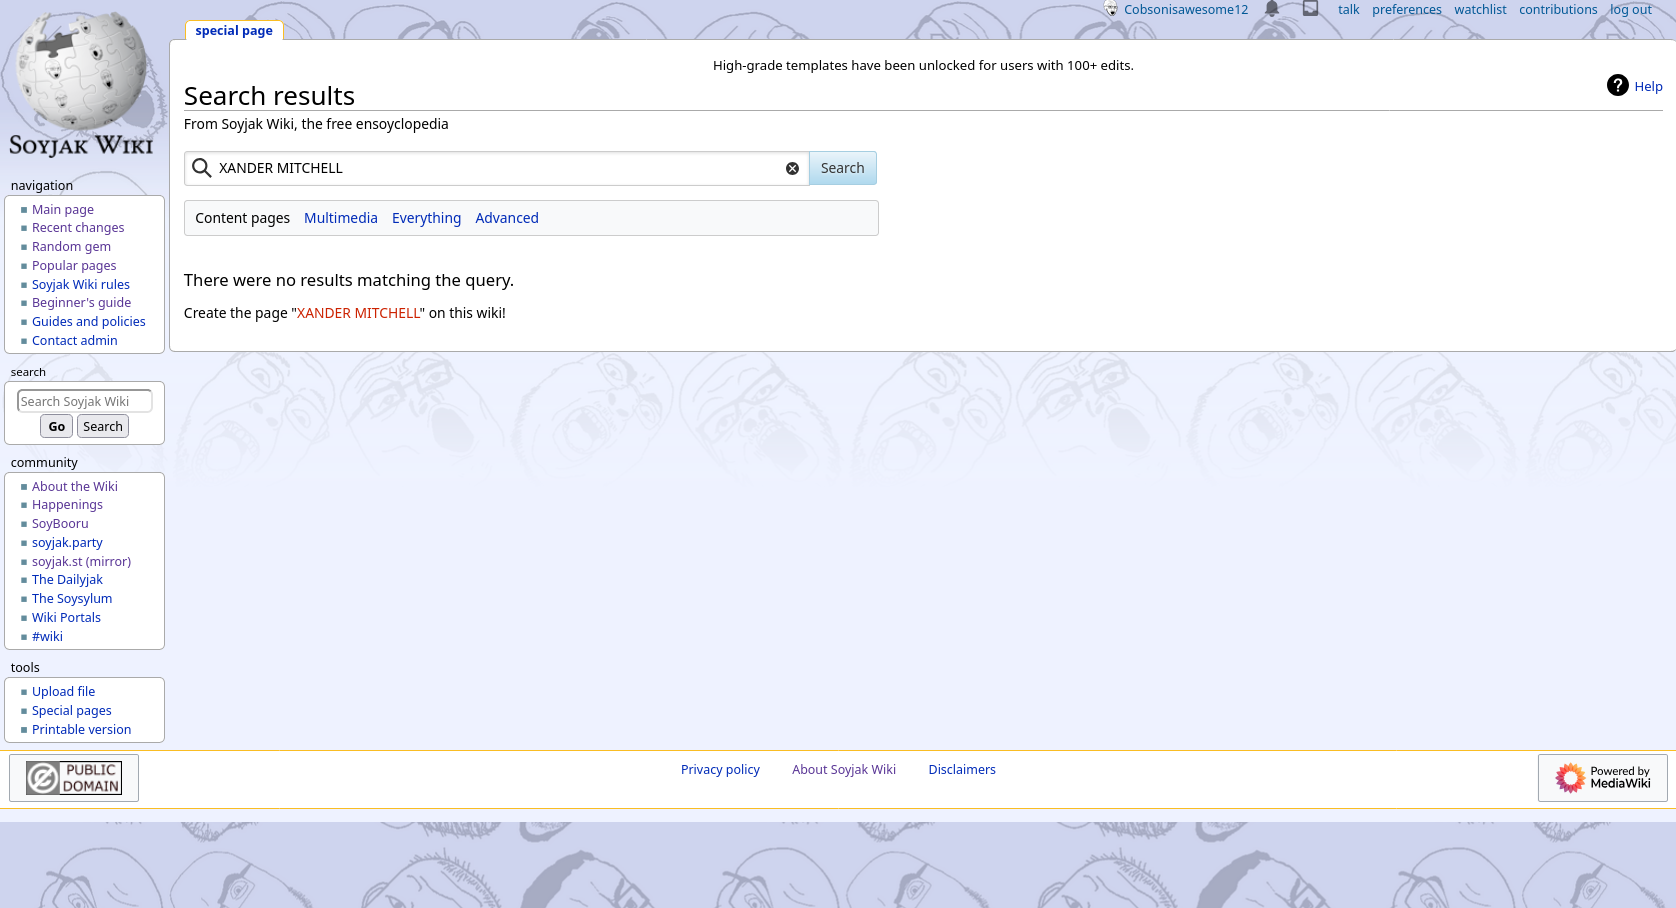The image size is (1676, 908).
Task: Click the Soyjak Wiki globe logo
Action: tap(82, 84)
